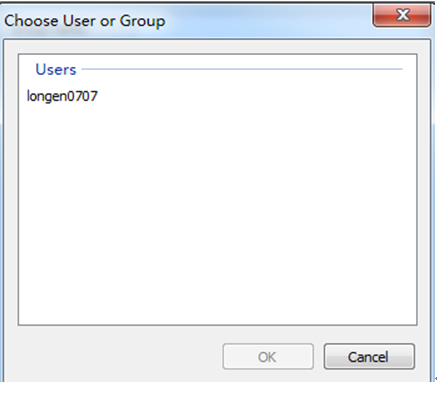This screenshot has height=397, width=437.
Task: Click the gray area left of OK
Action: (x=113, y=357)
